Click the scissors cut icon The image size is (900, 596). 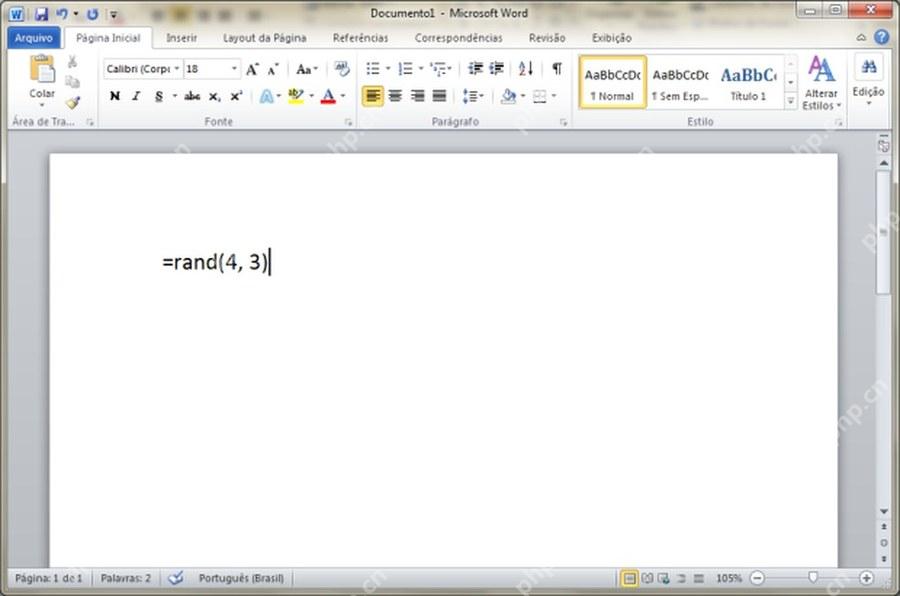point(72,61)
